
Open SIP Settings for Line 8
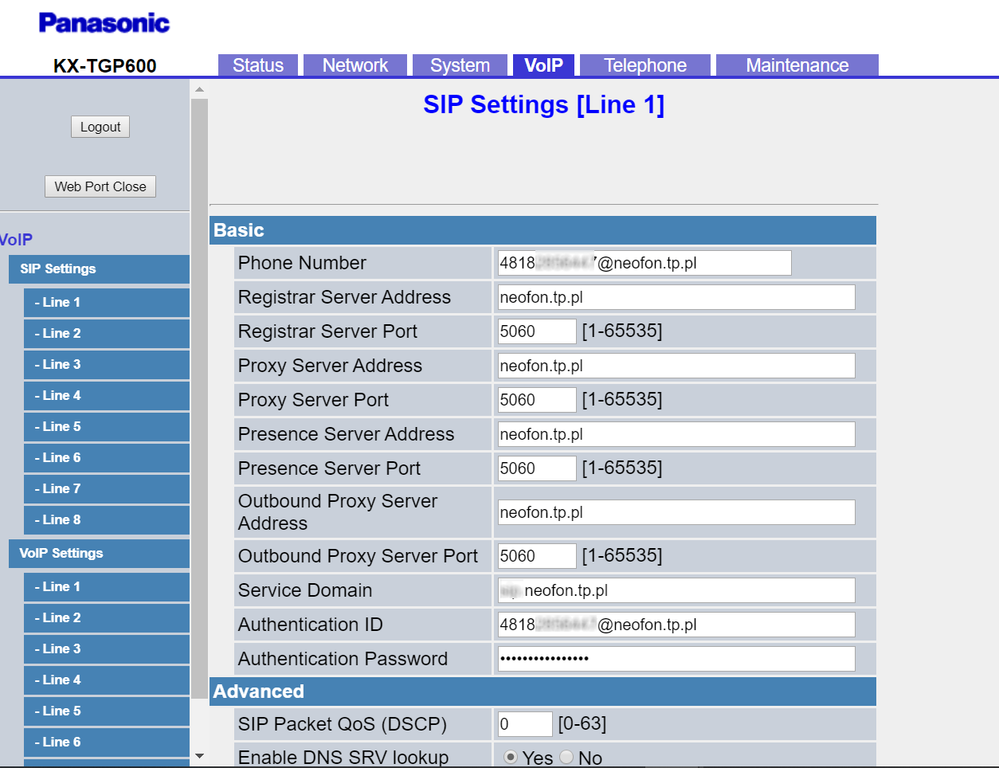(x=106, y=520)
